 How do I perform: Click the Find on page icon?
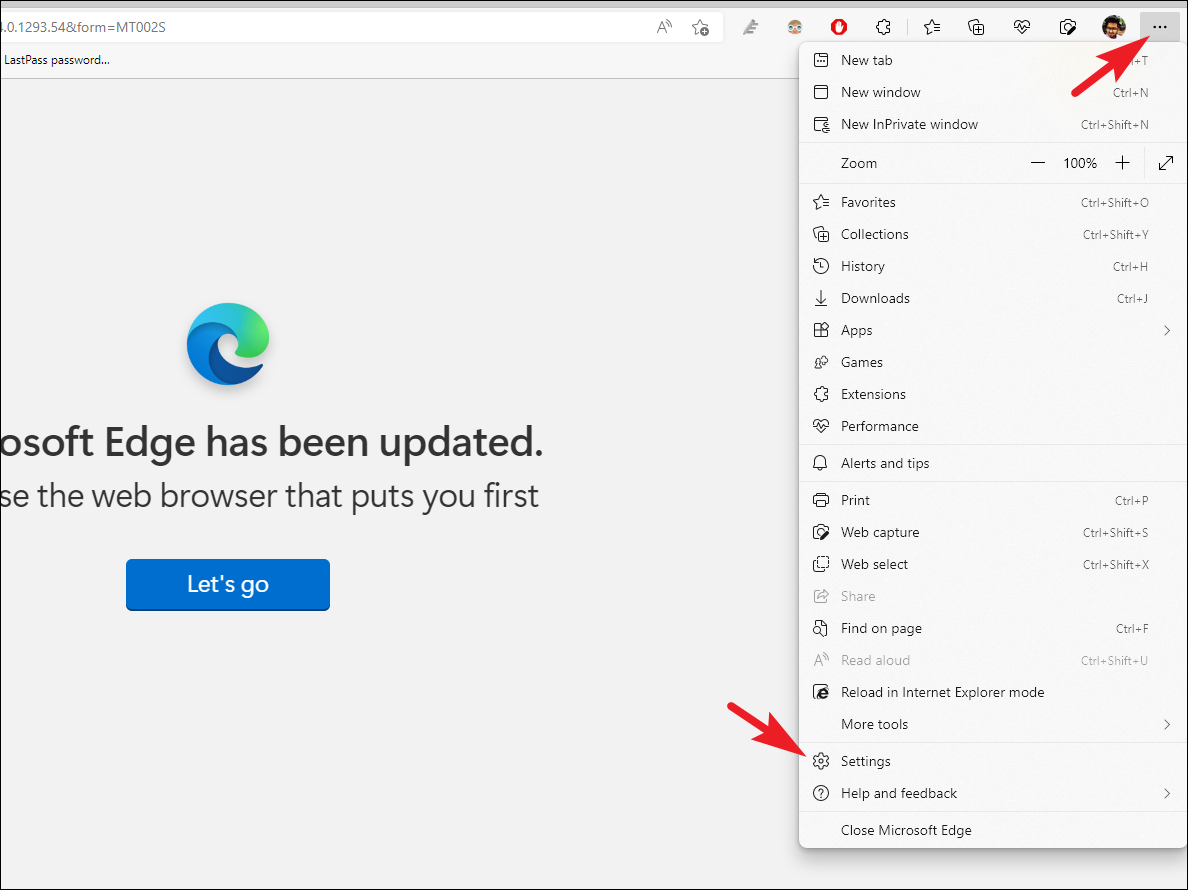click(821, 628)
